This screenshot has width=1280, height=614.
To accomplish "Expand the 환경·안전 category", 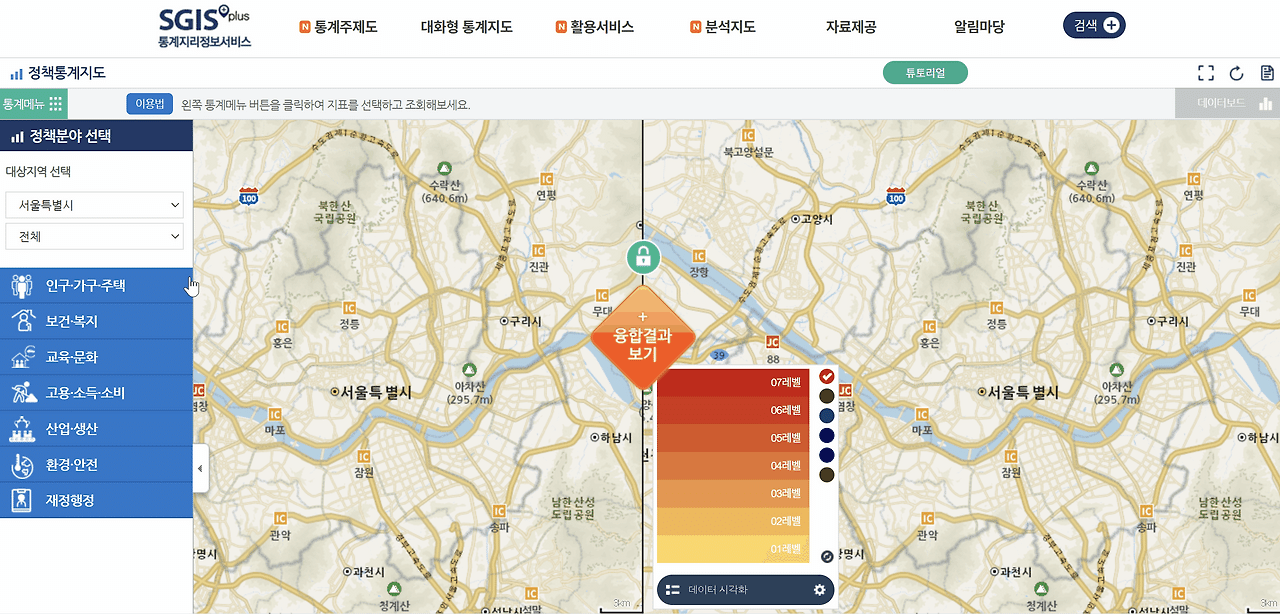I will point(96,465).
